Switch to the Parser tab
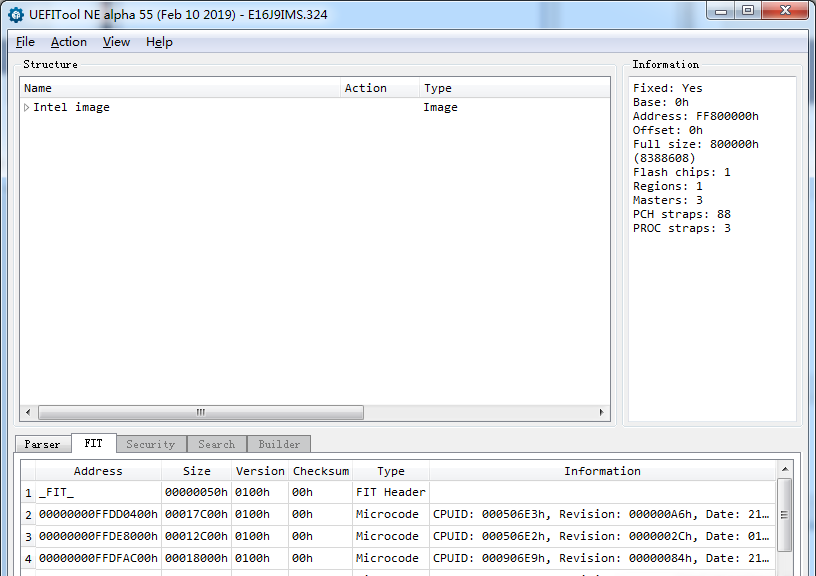816x576 pixels. coord(43,444)
